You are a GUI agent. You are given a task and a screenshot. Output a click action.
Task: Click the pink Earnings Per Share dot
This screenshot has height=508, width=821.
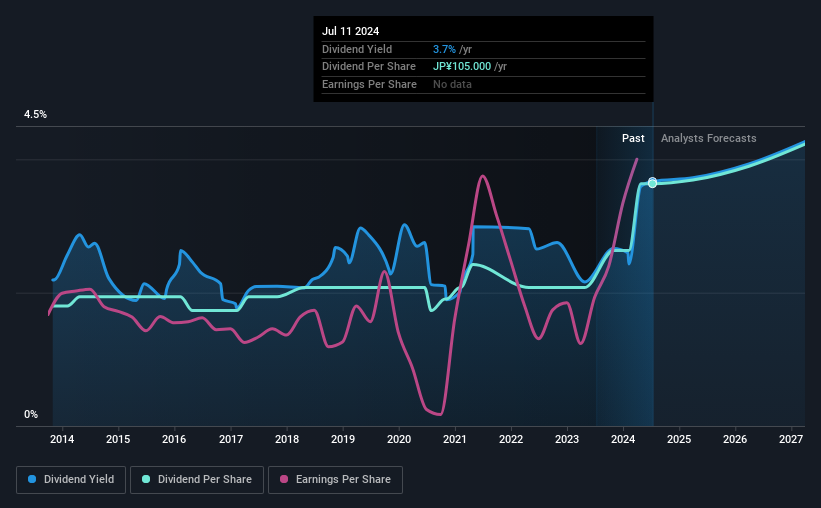(x=284, y=479)
